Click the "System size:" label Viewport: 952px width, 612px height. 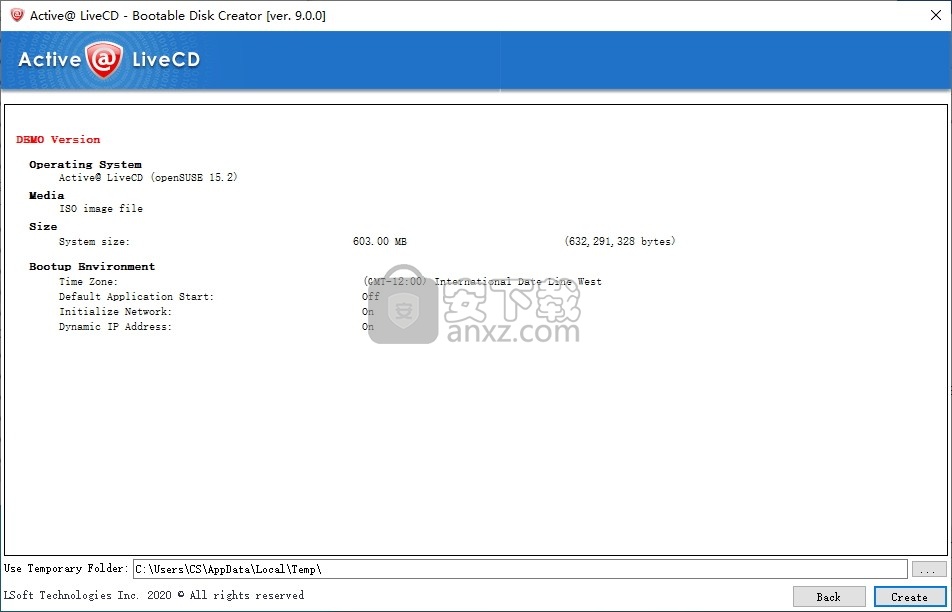pos(94,242)
